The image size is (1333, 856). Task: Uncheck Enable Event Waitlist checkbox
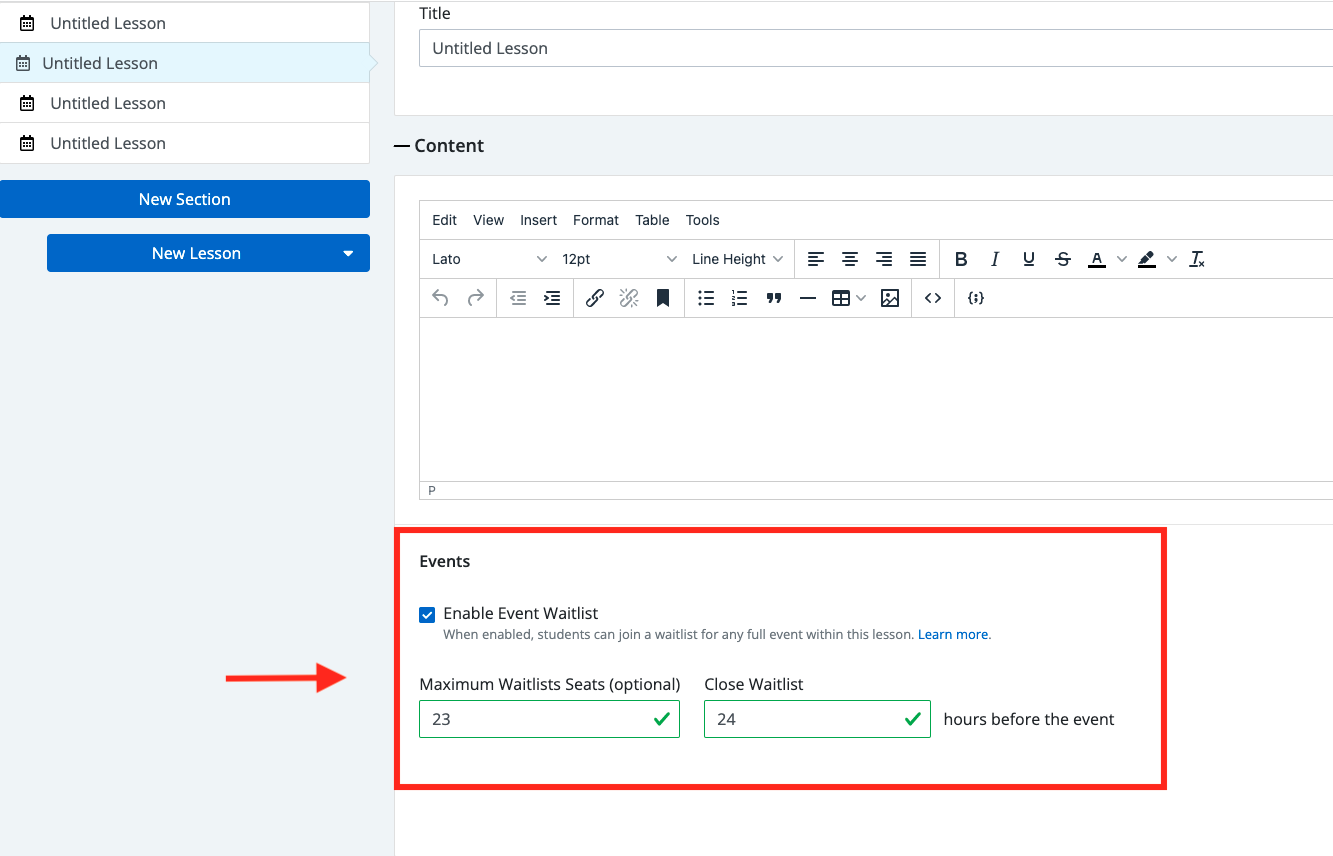pyautogui.click(x=427, y=614)
